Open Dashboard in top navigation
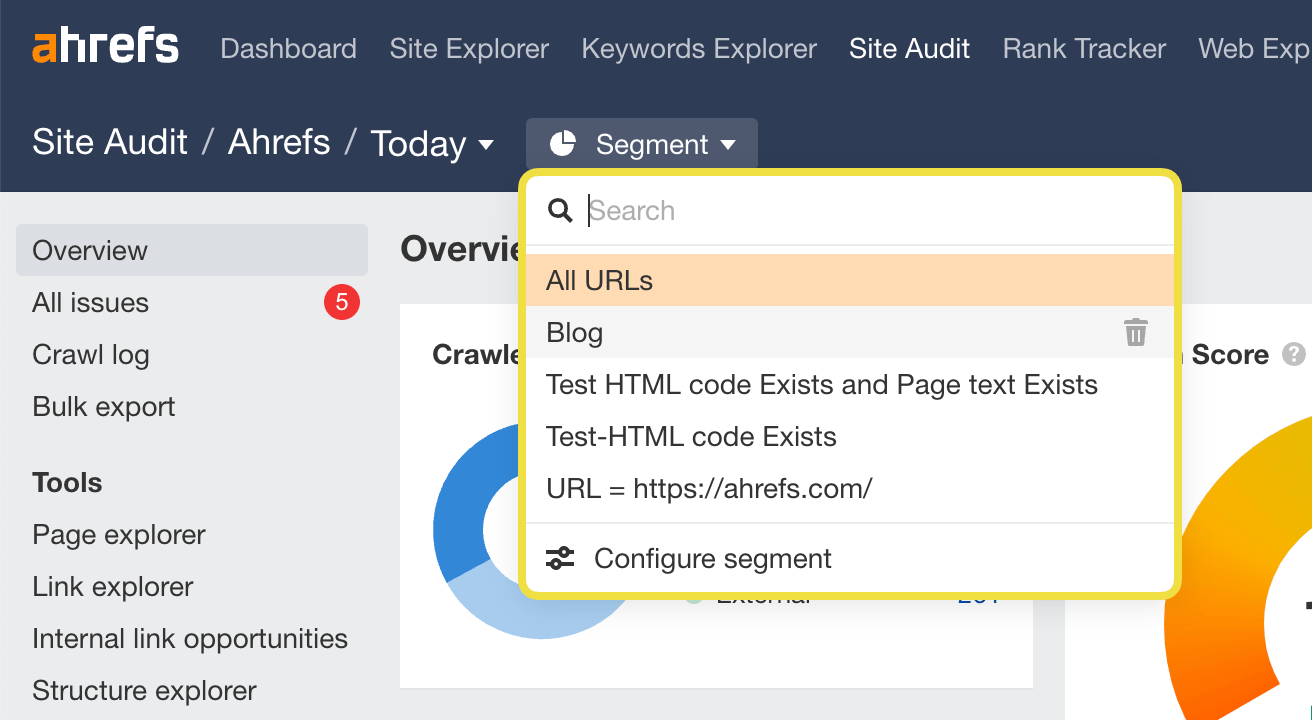Image resolution: width=1312 pixels, height=720 pixels. click(x=288, y=48)
